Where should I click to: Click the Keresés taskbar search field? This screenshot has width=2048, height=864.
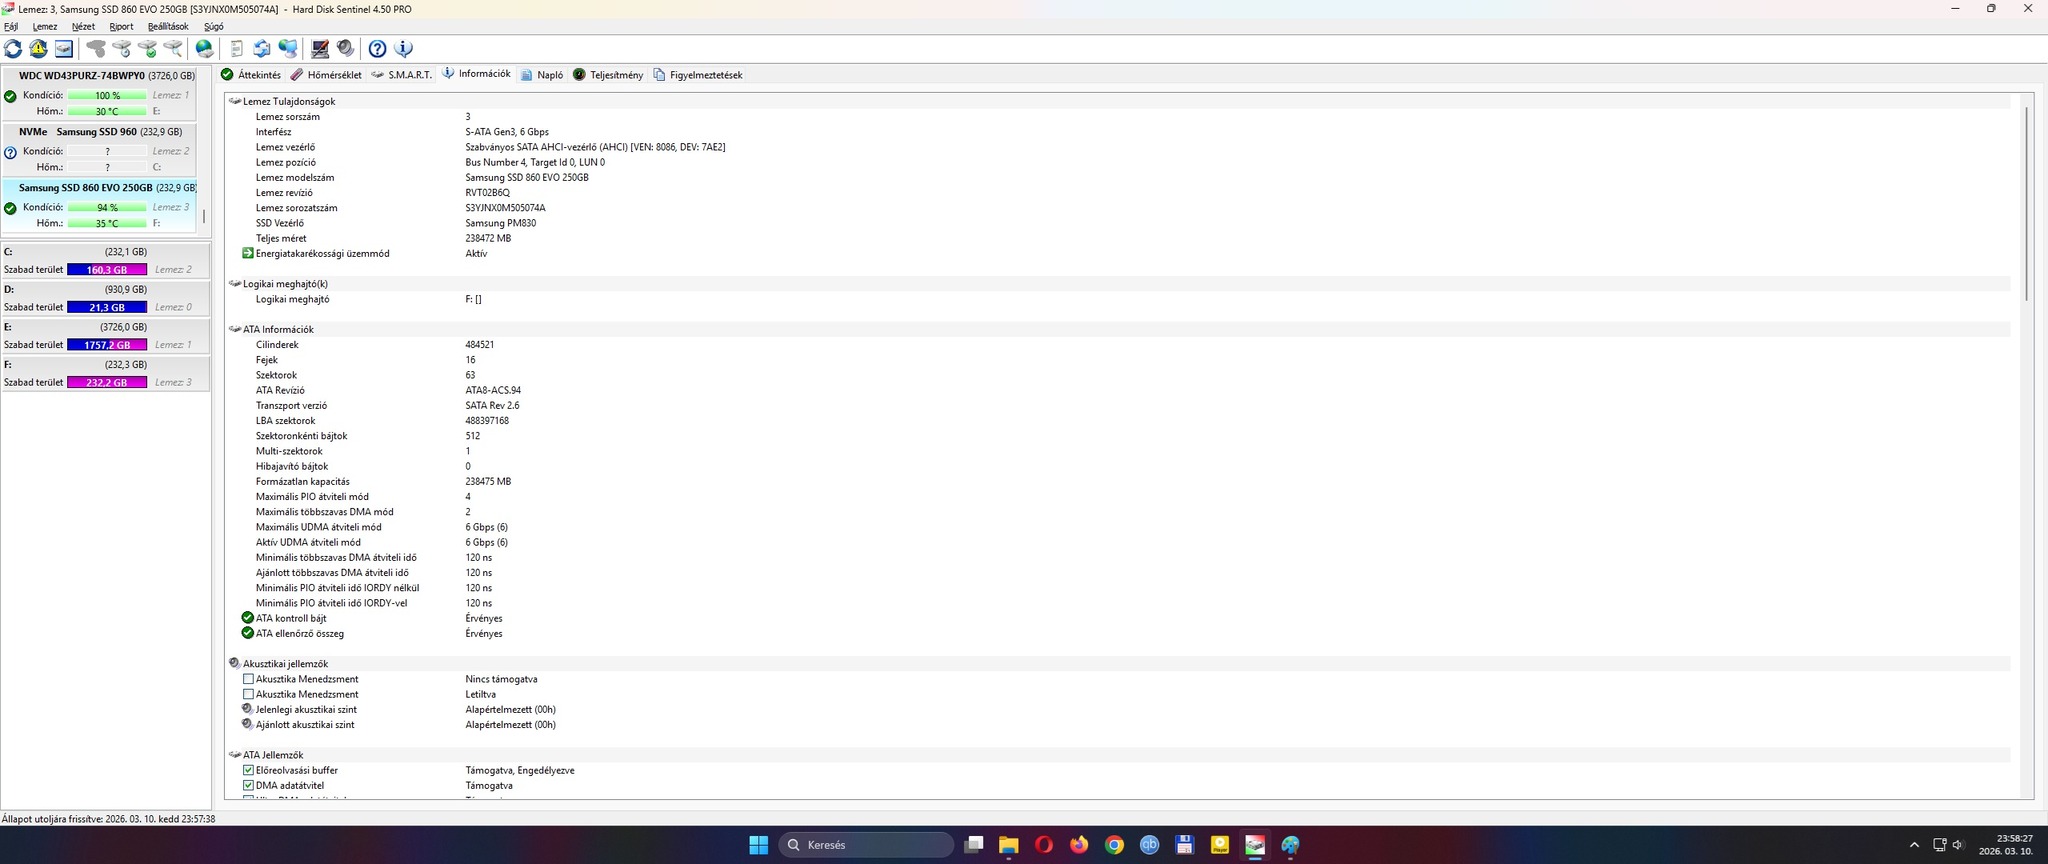tap(866, 845)
